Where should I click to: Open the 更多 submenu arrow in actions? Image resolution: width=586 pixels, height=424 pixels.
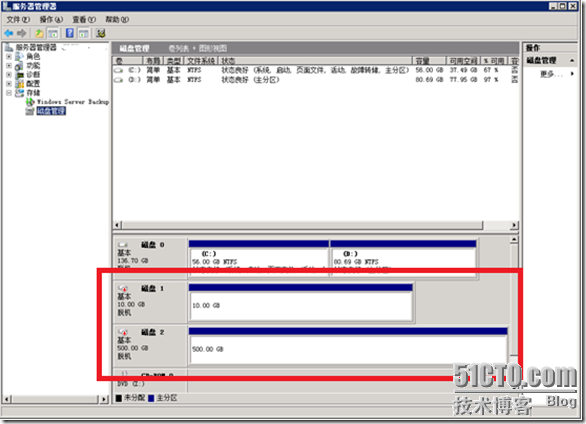point(572,74)
